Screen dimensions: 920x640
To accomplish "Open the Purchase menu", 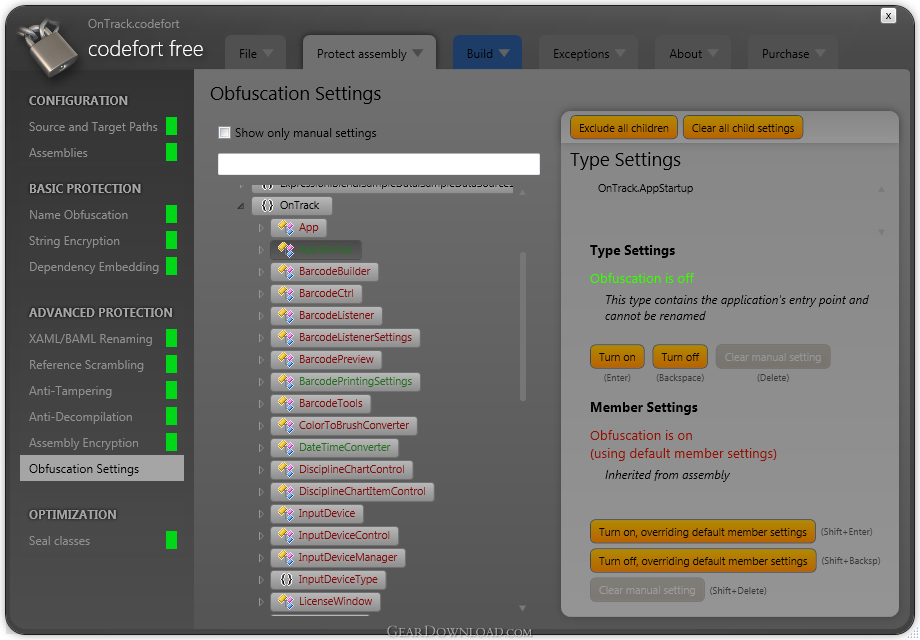I will click(x=793, y=53).
